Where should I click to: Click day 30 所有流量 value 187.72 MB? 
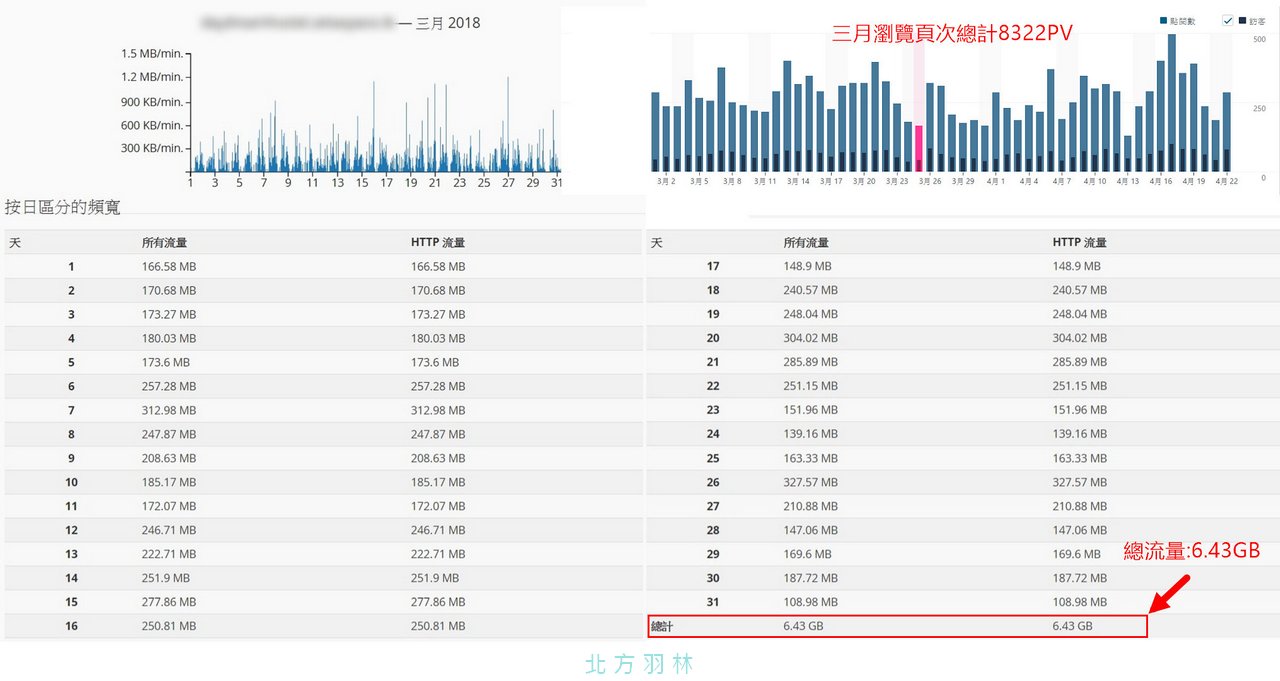[x=811, y=578]
